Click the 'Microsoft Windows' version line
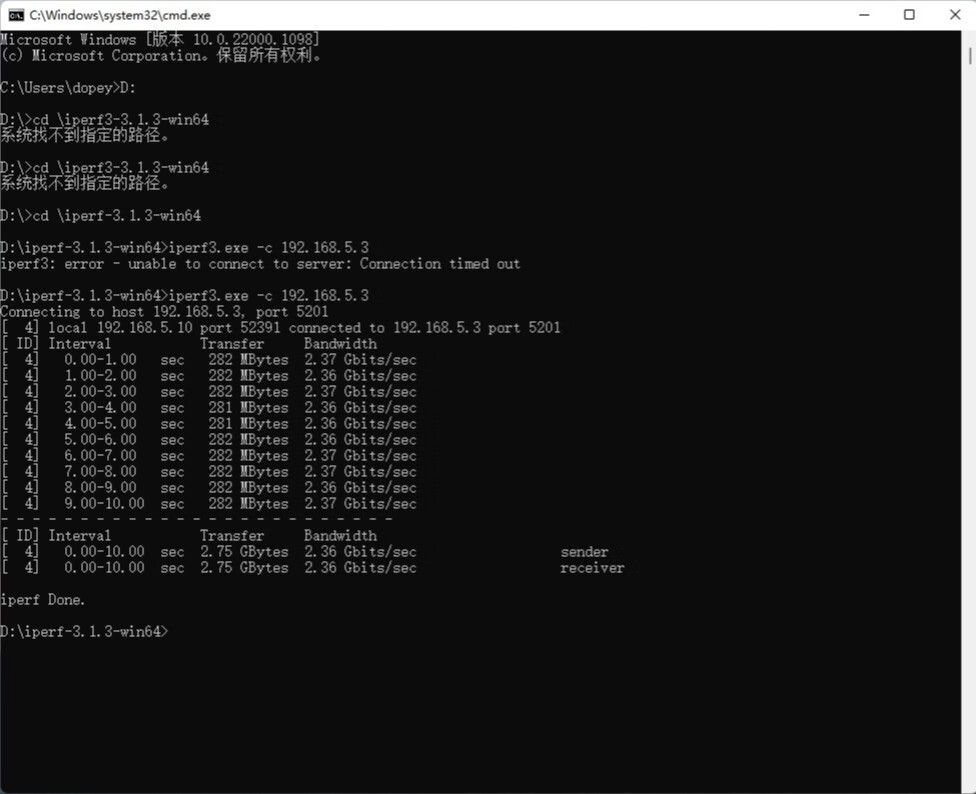The width and height of the screenshot is (976, 794). (160, 40)
